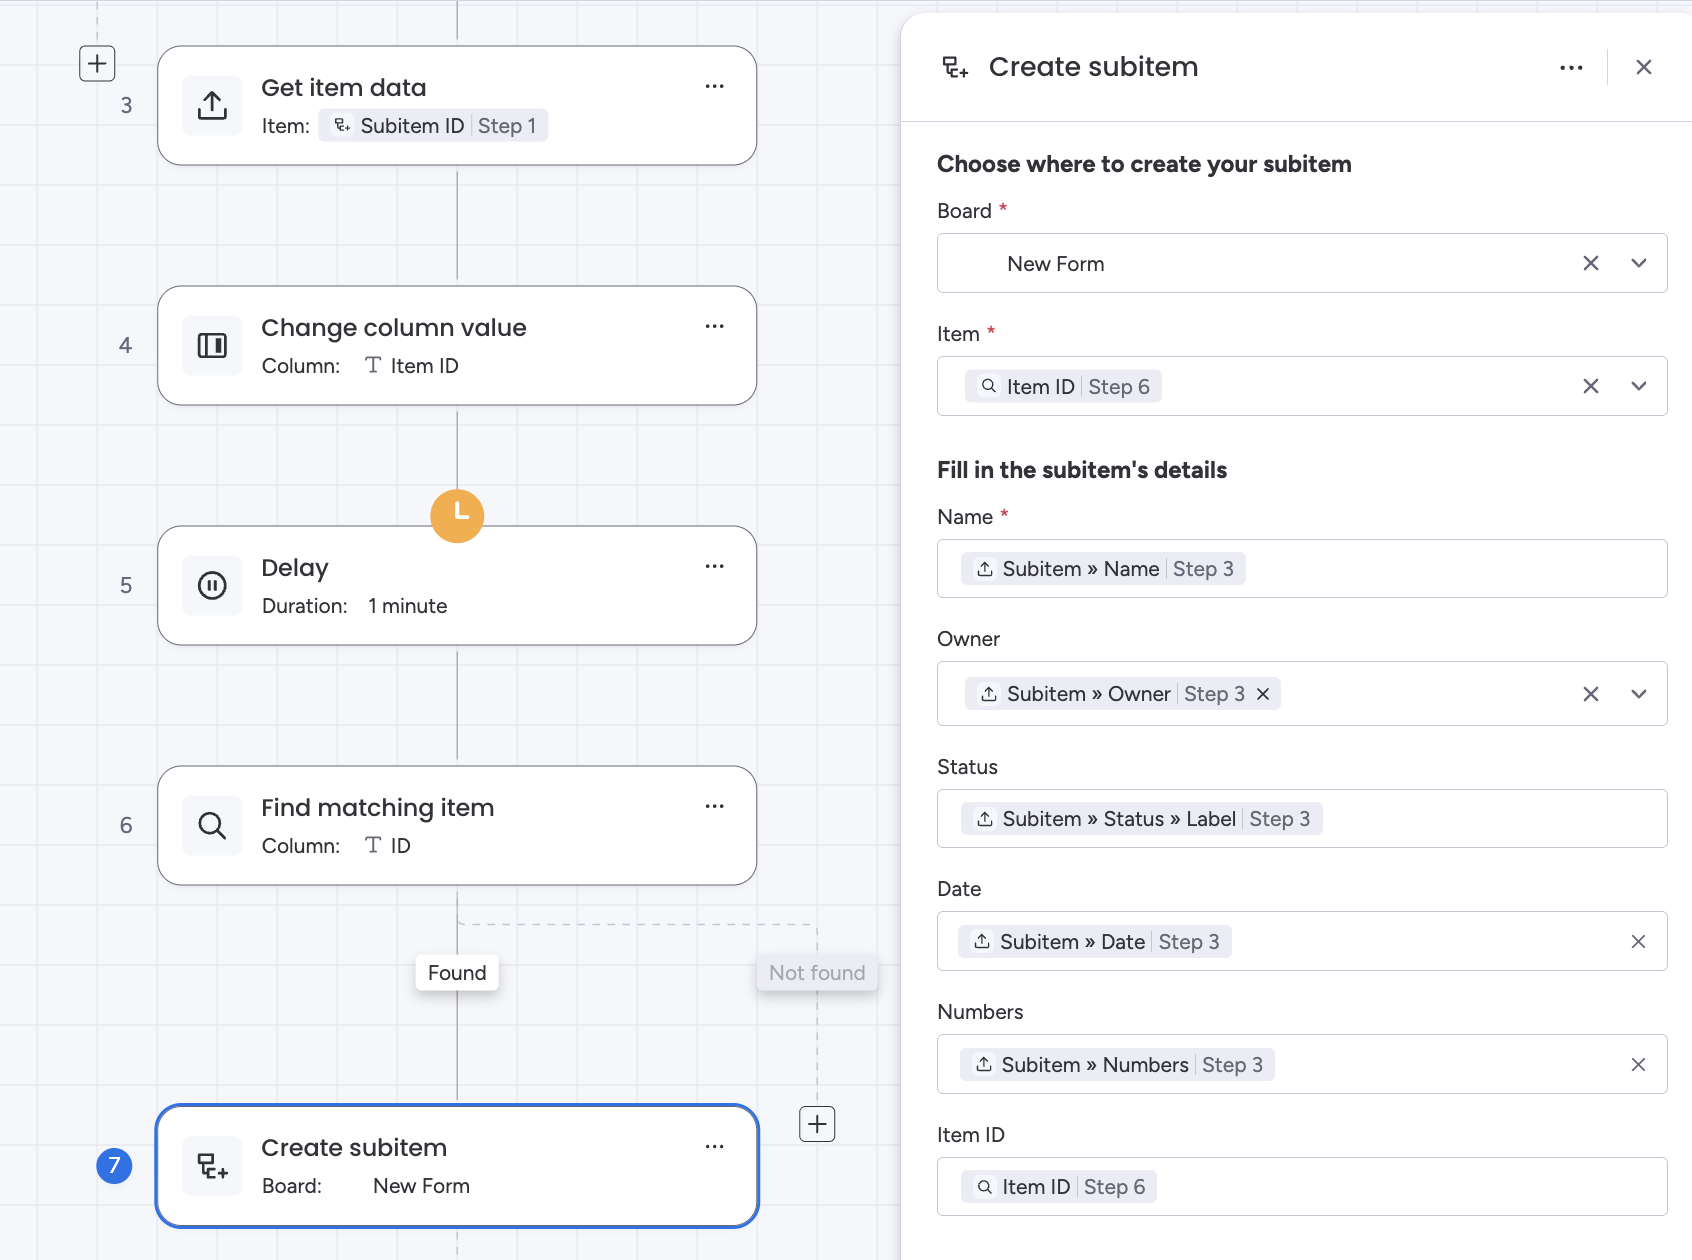This screenshot has width=1692, height=1260.
Task: Click the Change column value step icon
Action: (x=212, y=346)
